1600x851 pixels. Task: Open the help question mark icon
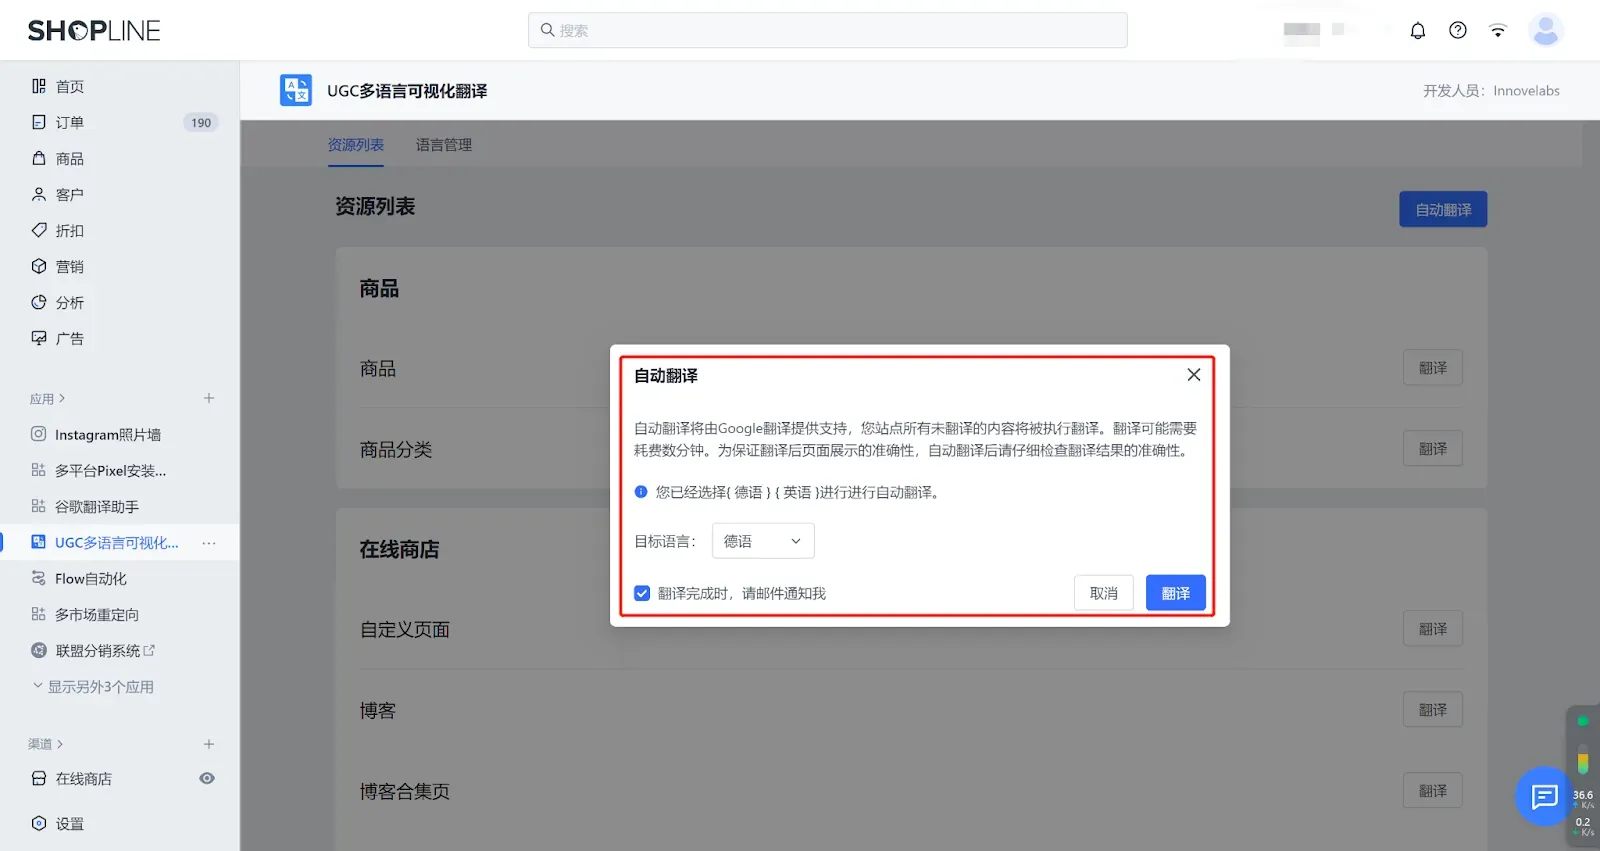[1458, 31]
